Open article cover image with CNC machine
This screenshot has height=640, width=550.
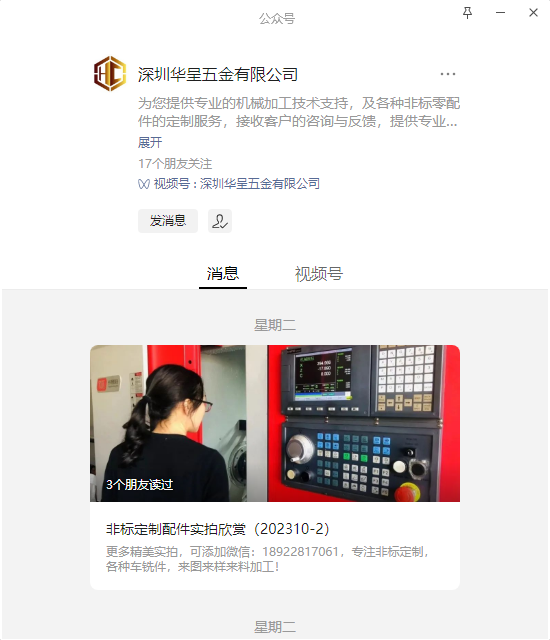tap(275, 423)
